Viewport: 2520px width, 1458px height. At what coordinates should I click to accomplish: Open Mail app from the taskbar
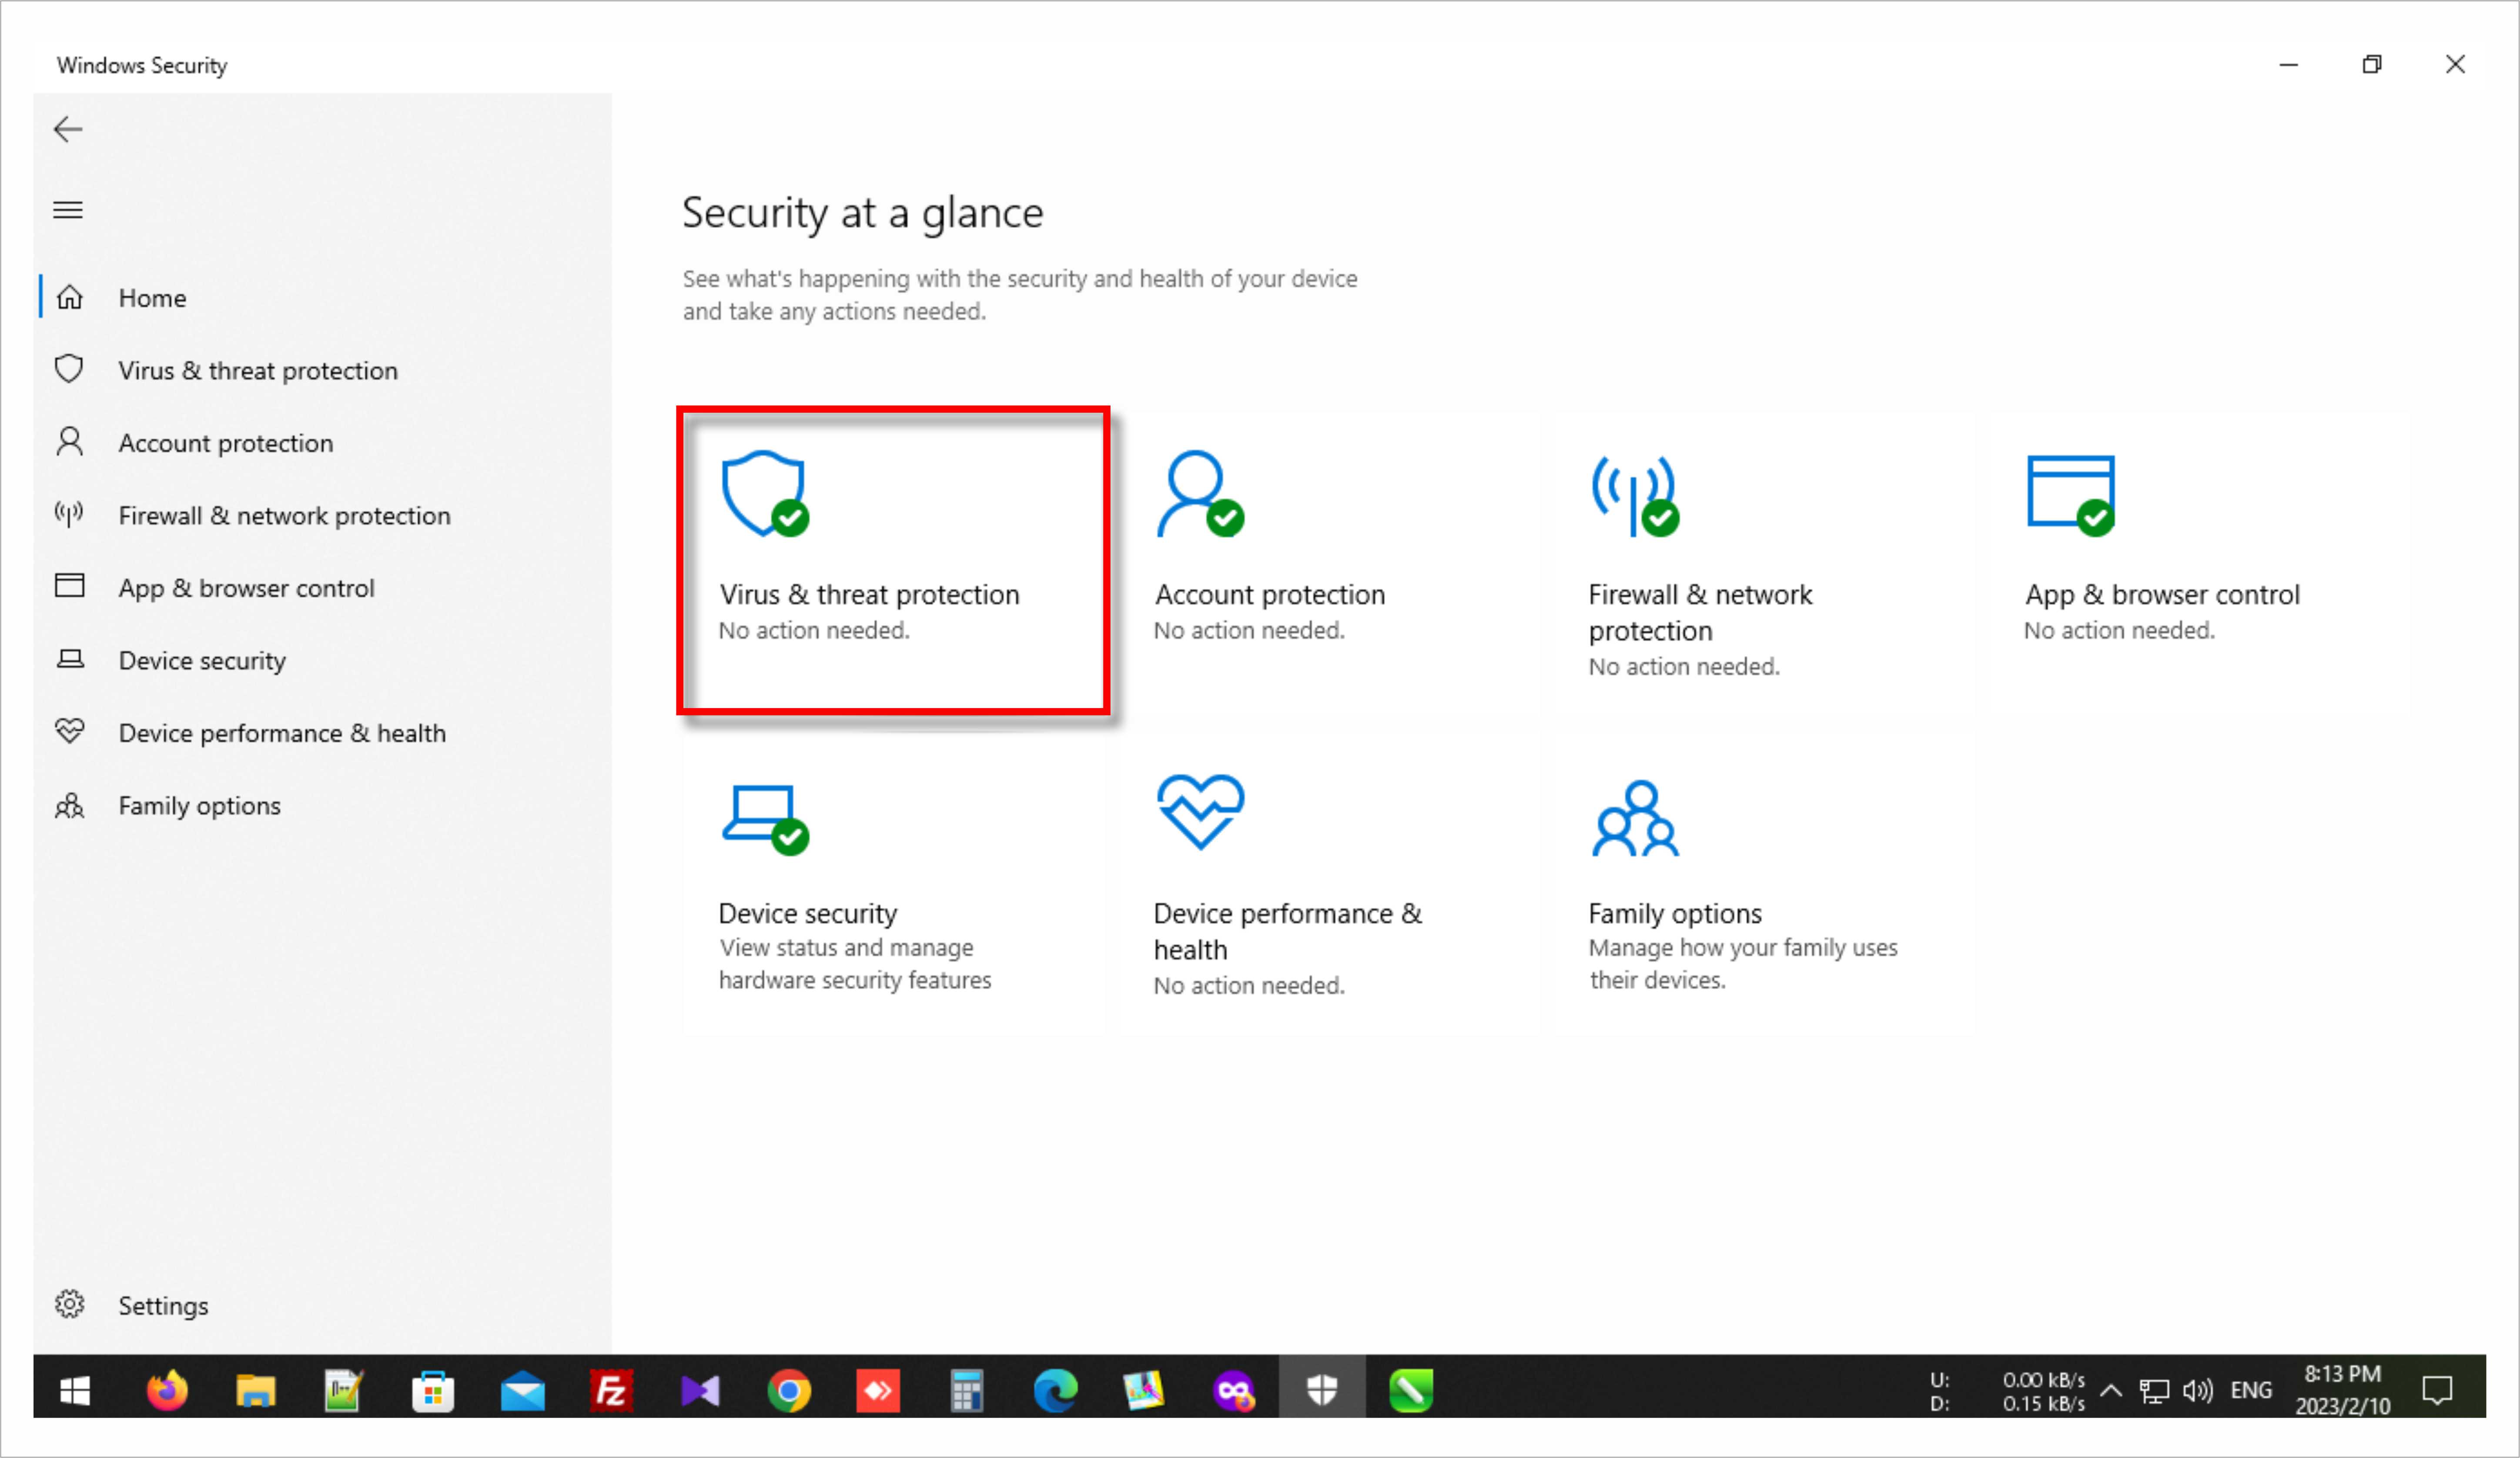click(522, 1390)
